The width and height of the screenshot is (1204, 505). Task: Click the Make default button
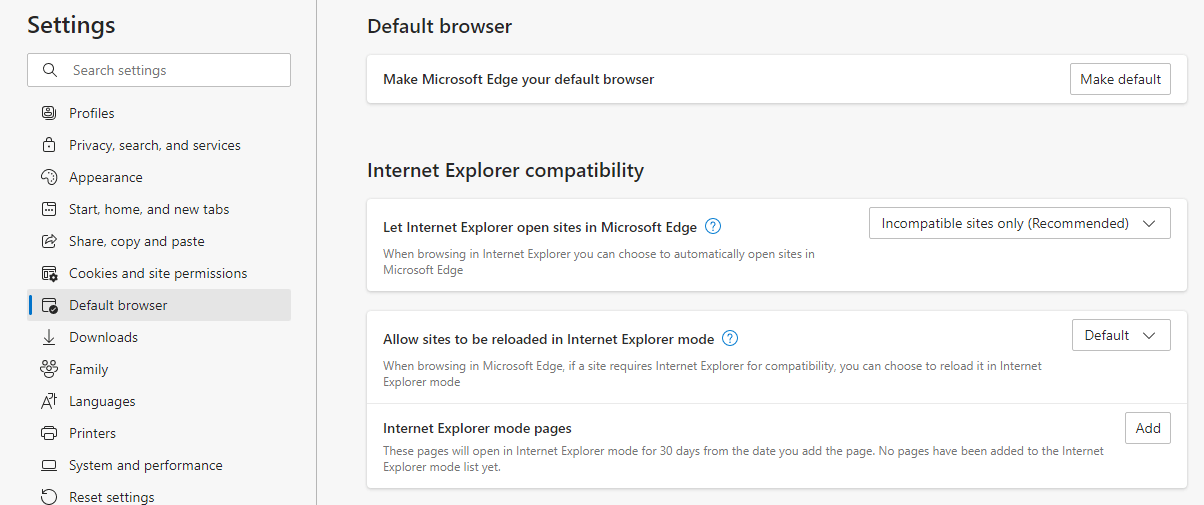point(1120,79)
